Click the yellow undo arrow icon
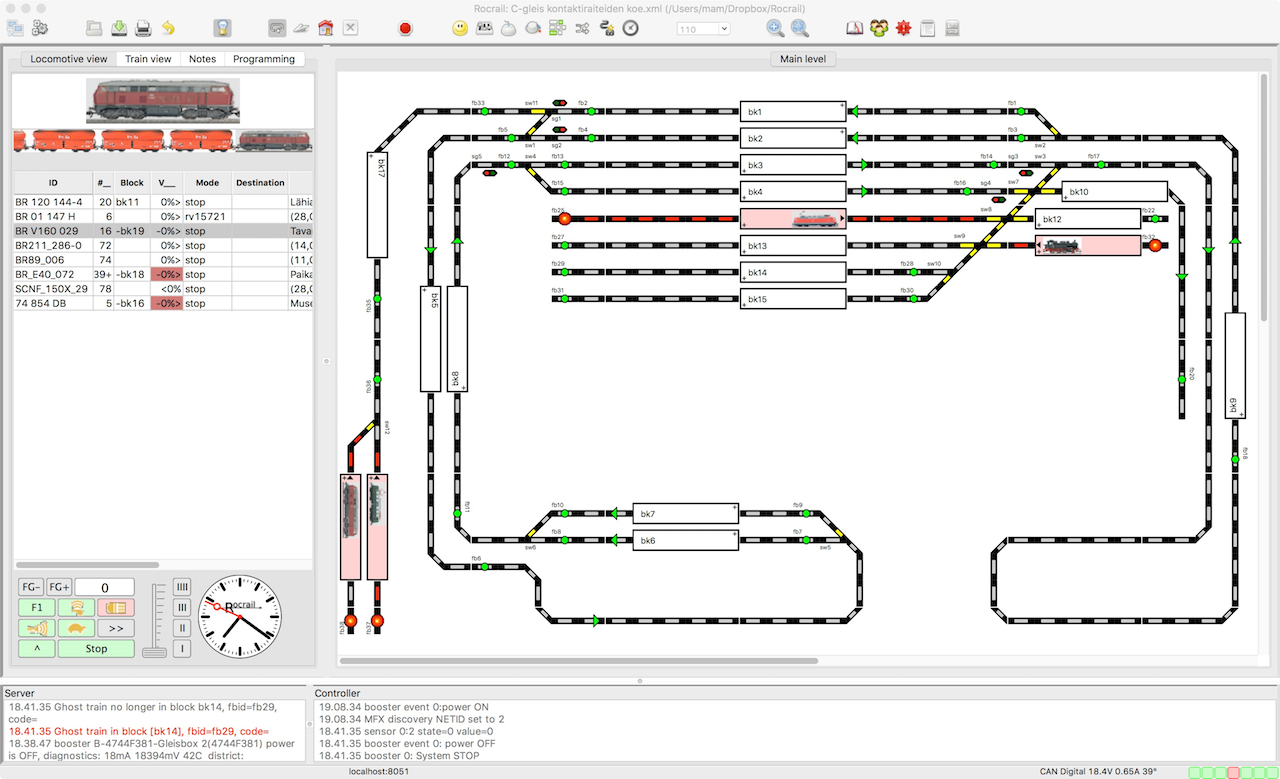This screenshot has width=1280, height=779. click(x=168, y=28)
